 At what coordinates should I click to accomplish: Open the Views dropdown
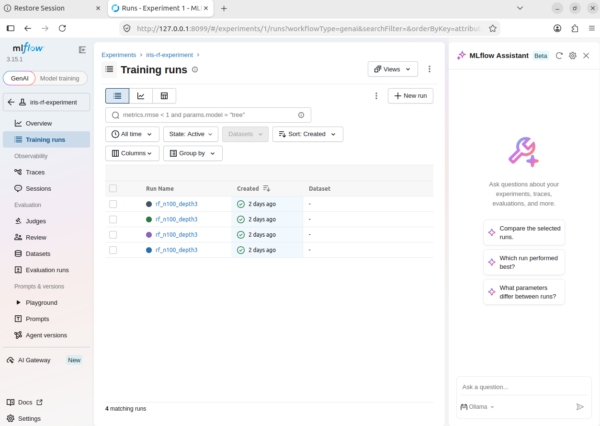(393, 69)
